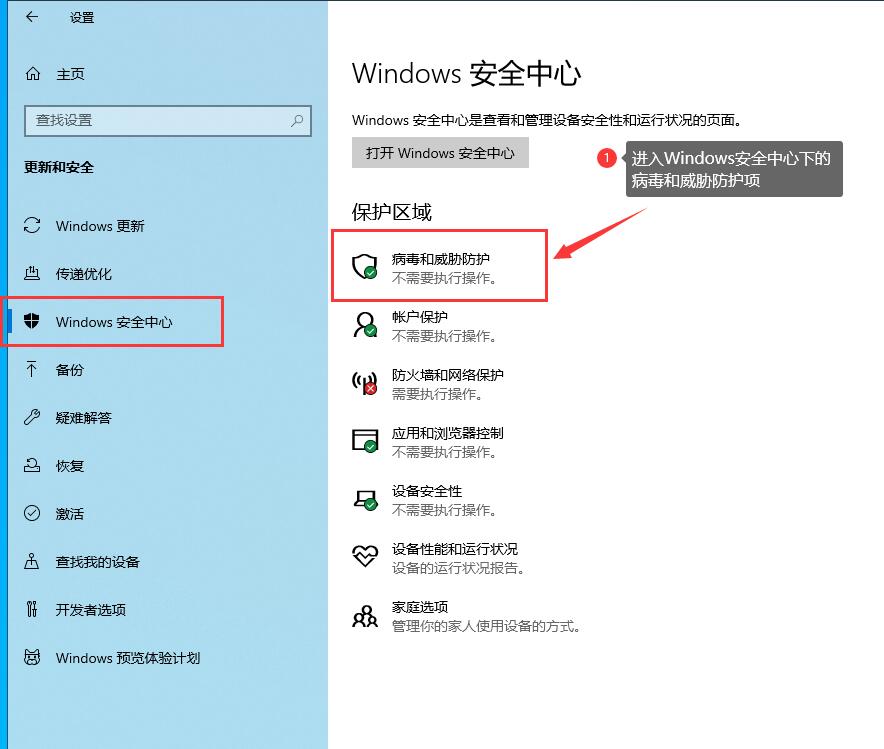Screen dimensions: 884x749
Task: Open the 主页 home icon
Action: pyautogui.click(x=33, y=74)
